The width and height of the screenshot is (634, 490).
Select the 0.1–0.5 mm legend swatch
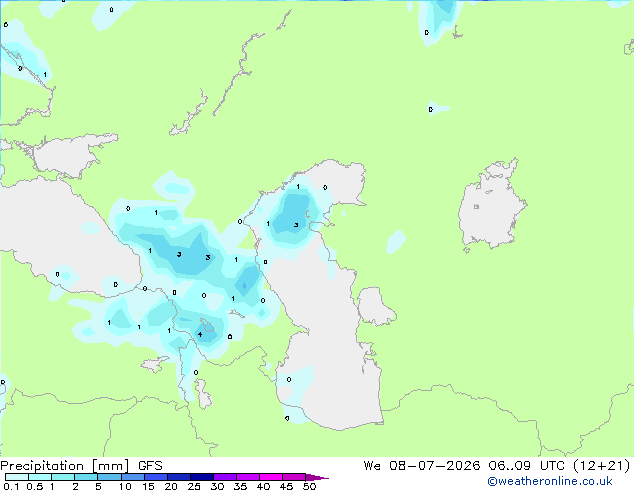click(x=17, y=477)
